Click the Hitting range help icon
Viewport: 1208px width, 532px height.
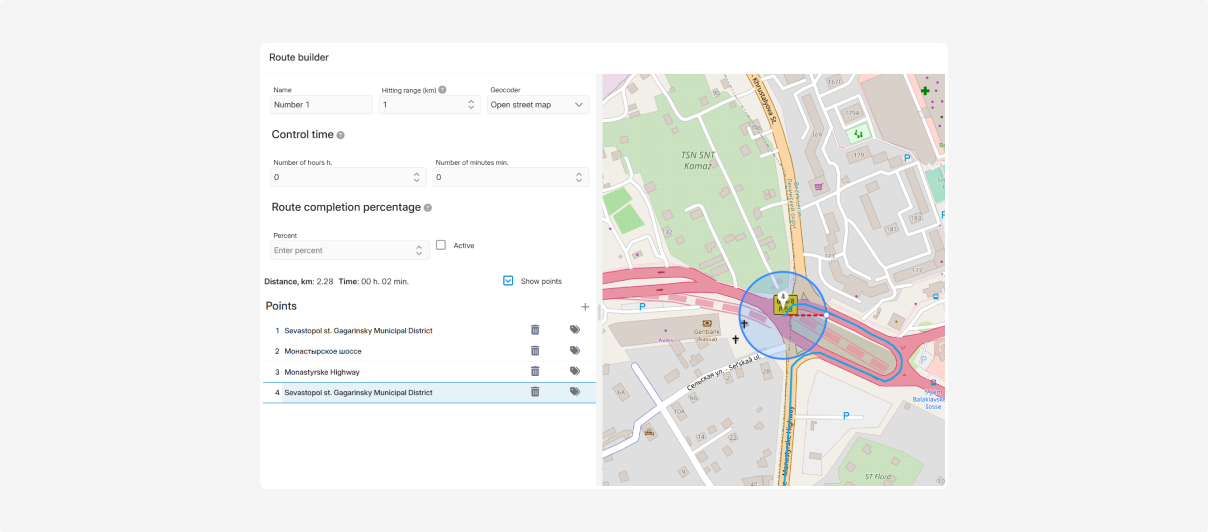click(442, 90)
